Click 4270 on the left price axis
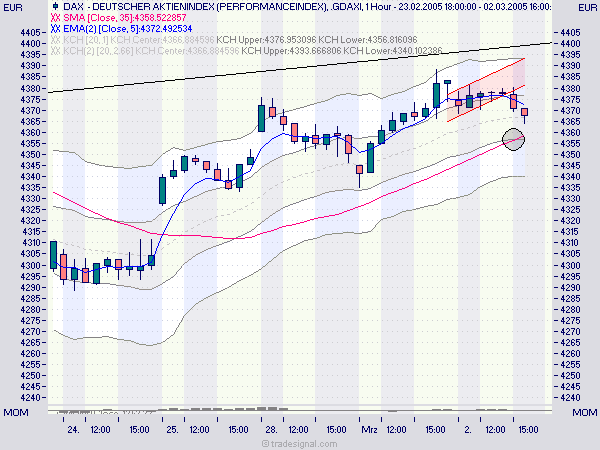600x450 pixels. (x=31, y=332)
